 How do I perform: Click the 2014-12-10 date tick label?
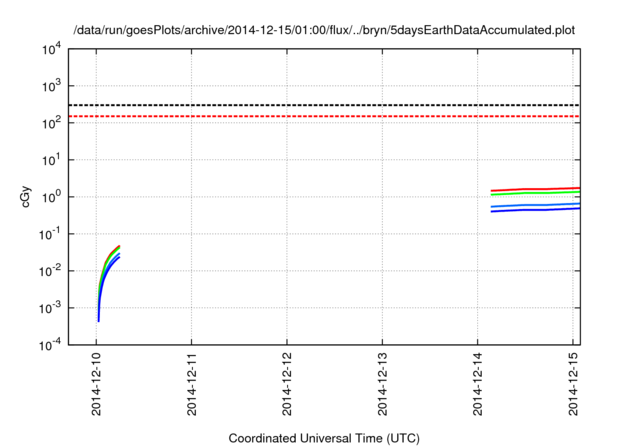[x=96, y=385]
